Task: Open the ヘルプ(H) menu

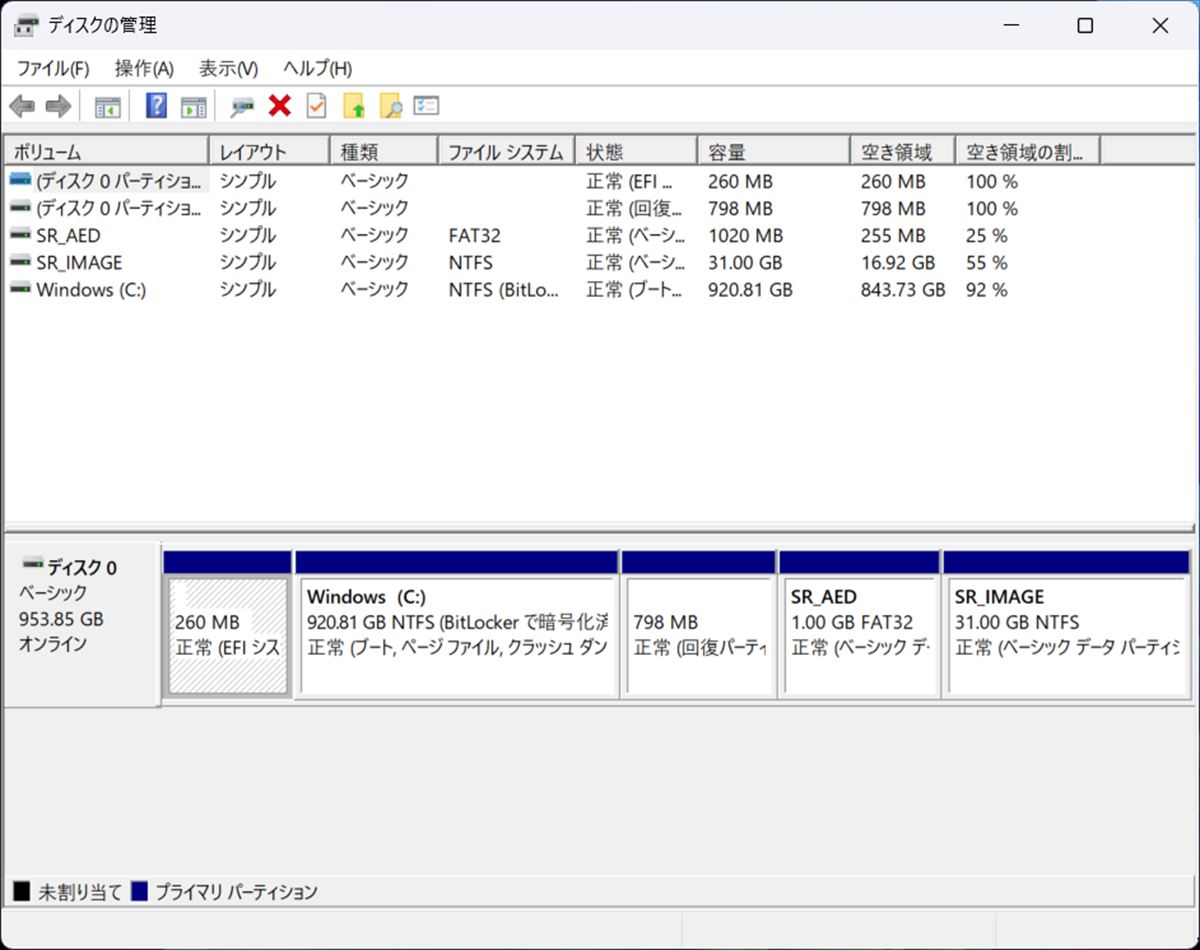Action: click(x=317, y=68)
